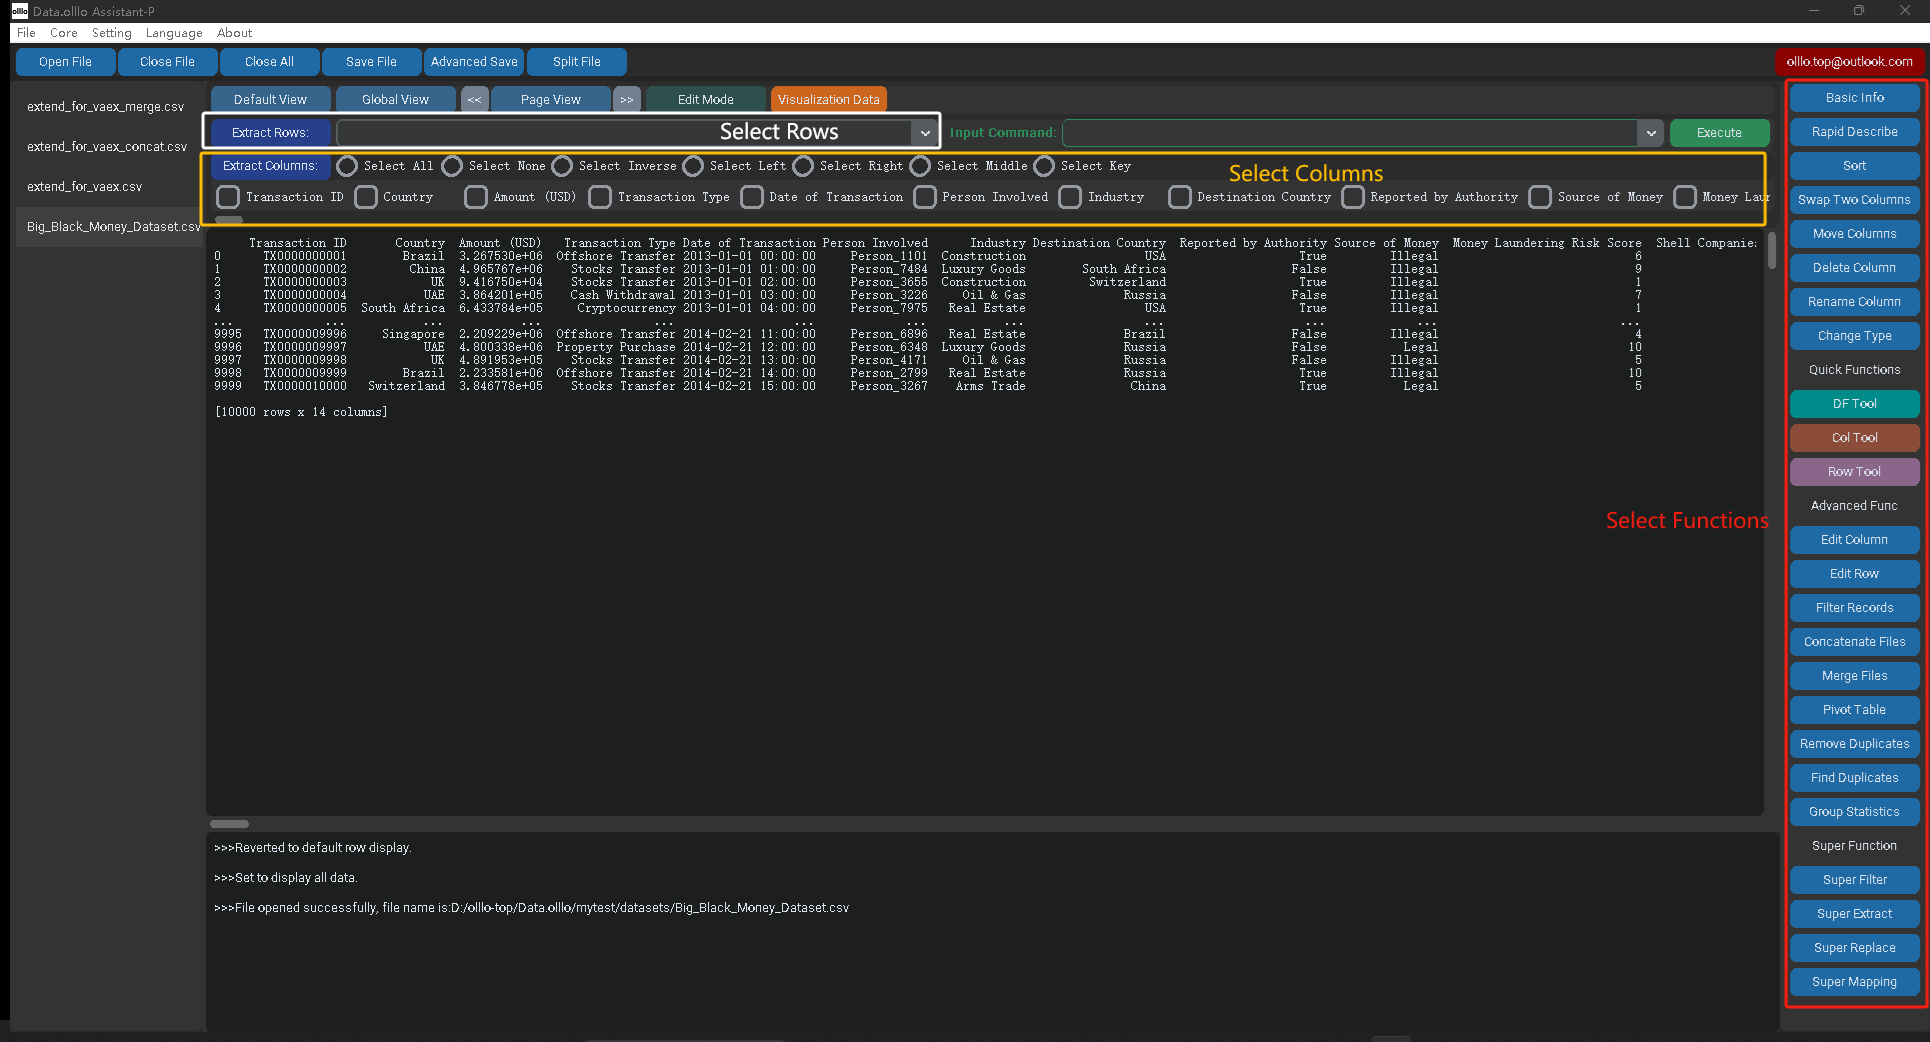Click the Advanced Save button
The height and width of the screenshot is (1042, 1930).
(474, 62)
